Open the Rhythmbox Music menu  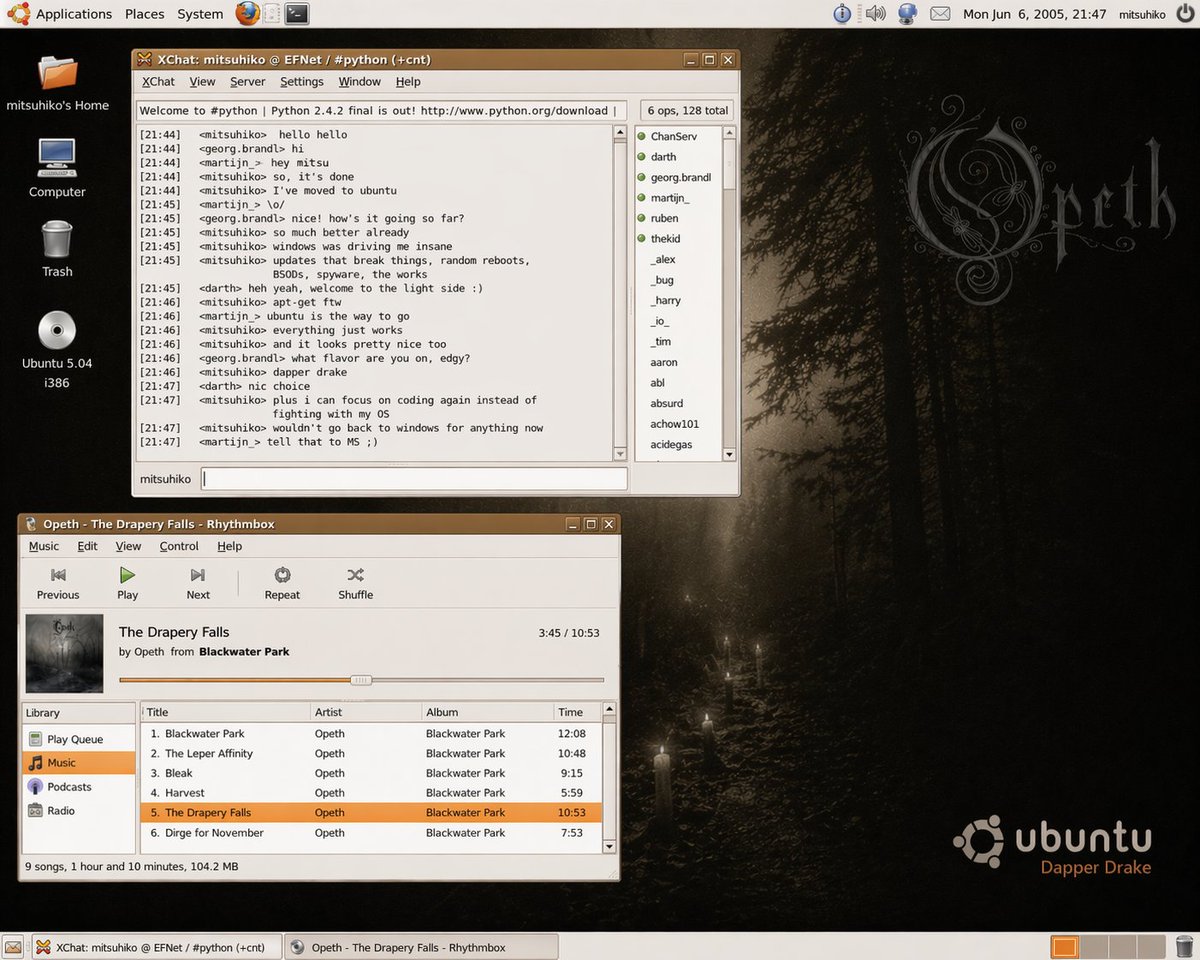tap(43, 546)
